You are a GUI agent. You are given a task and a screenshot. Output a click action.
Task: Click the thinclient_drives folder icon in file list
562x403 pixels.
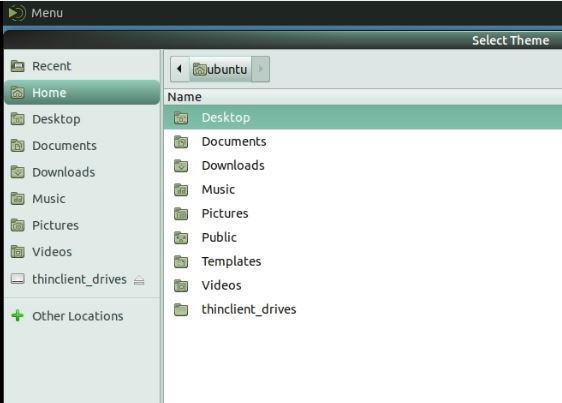181,310
